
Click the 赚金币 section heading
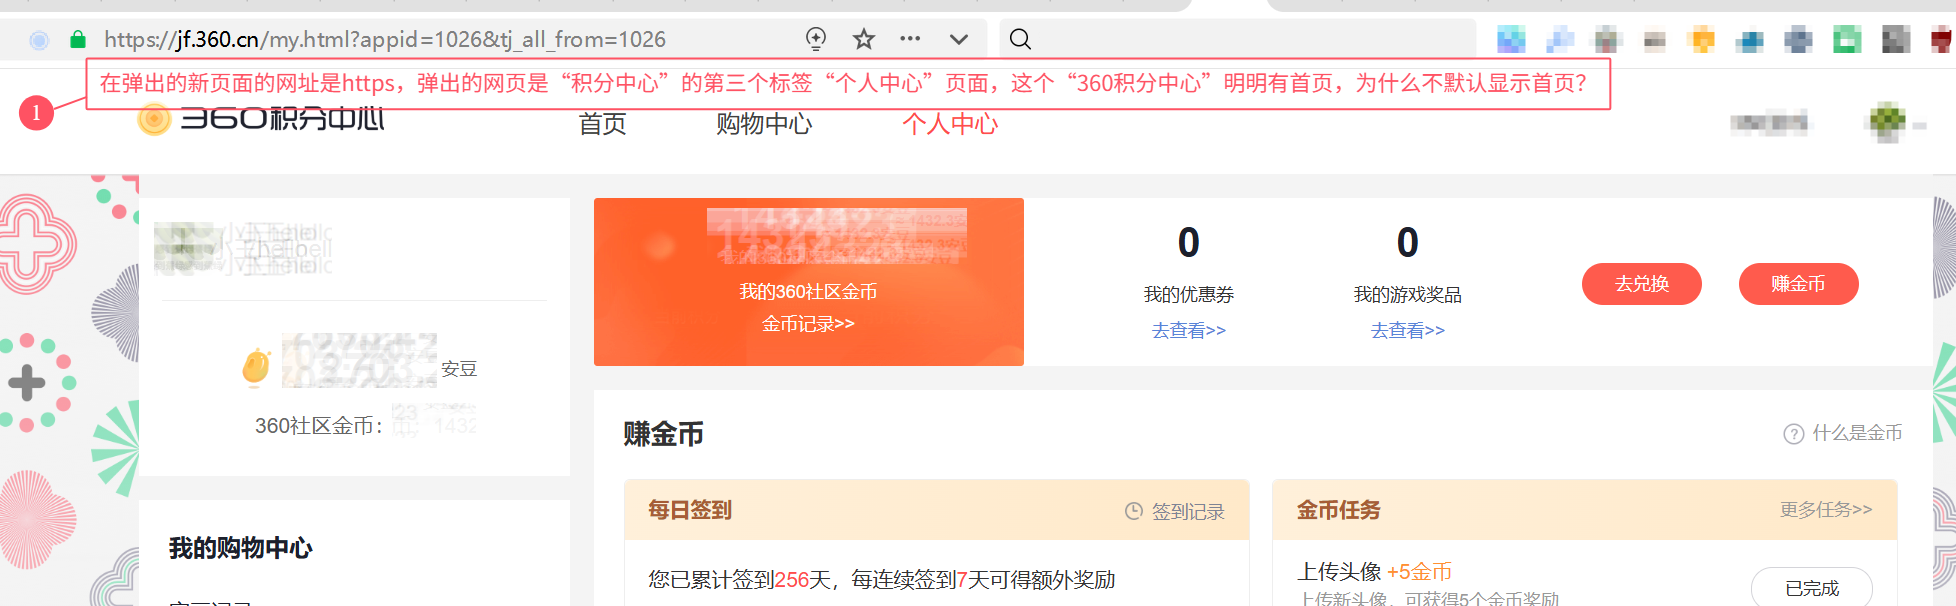coord(663,434)
